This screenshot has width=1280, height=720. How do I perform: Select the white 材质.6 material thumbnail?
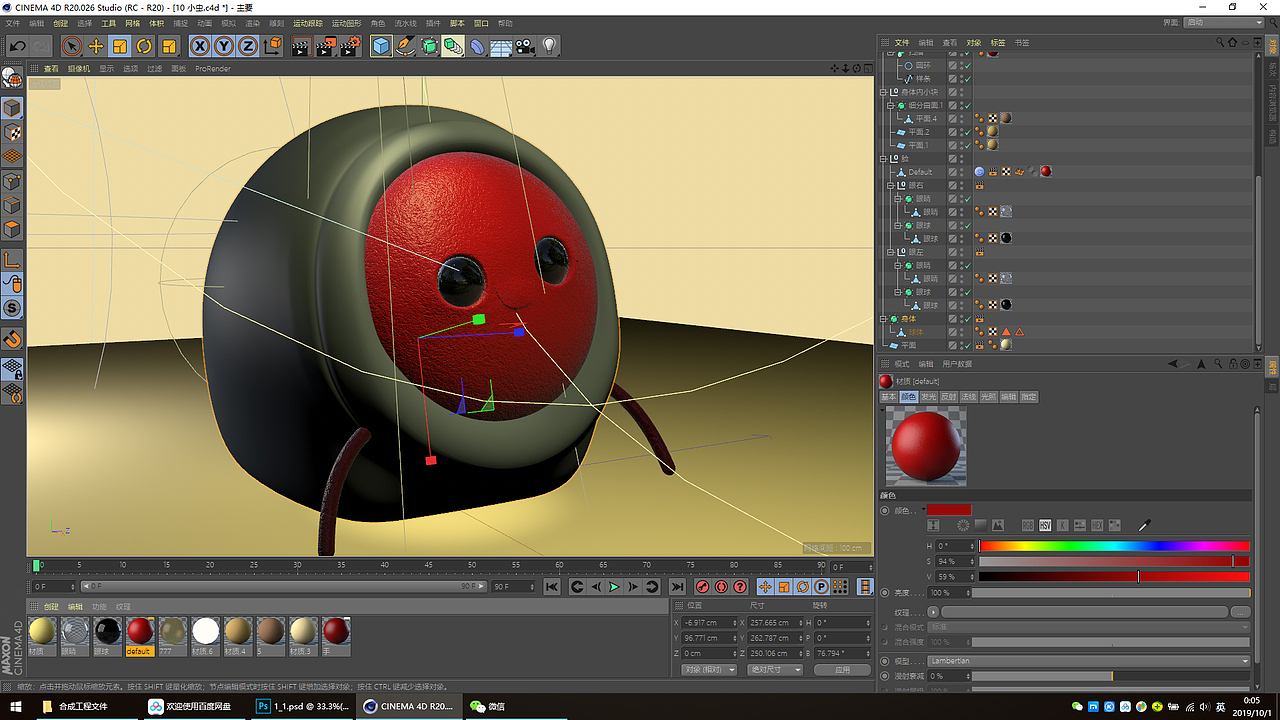pyautogui.click(x=205, y=631)
